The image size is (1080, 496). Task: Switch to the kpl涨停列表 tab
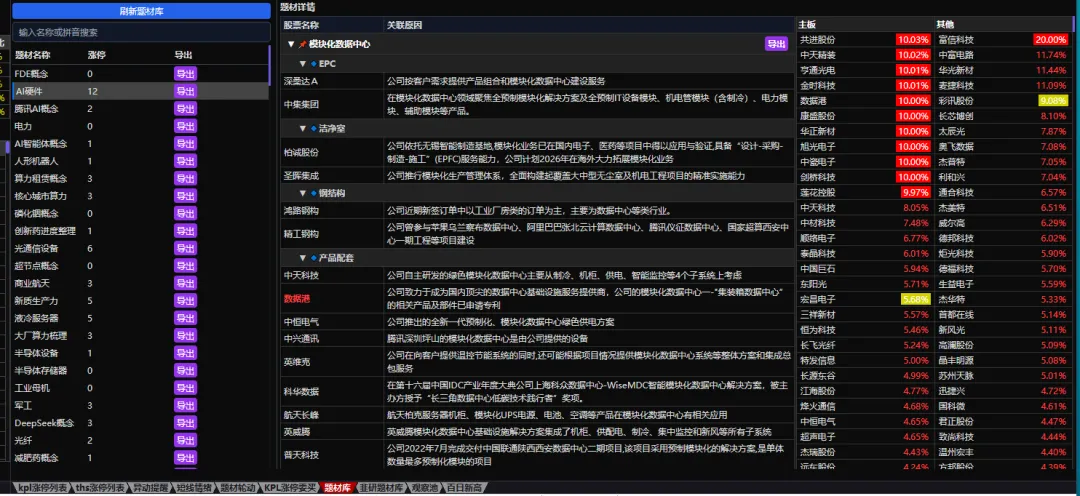tap(43, 488)
